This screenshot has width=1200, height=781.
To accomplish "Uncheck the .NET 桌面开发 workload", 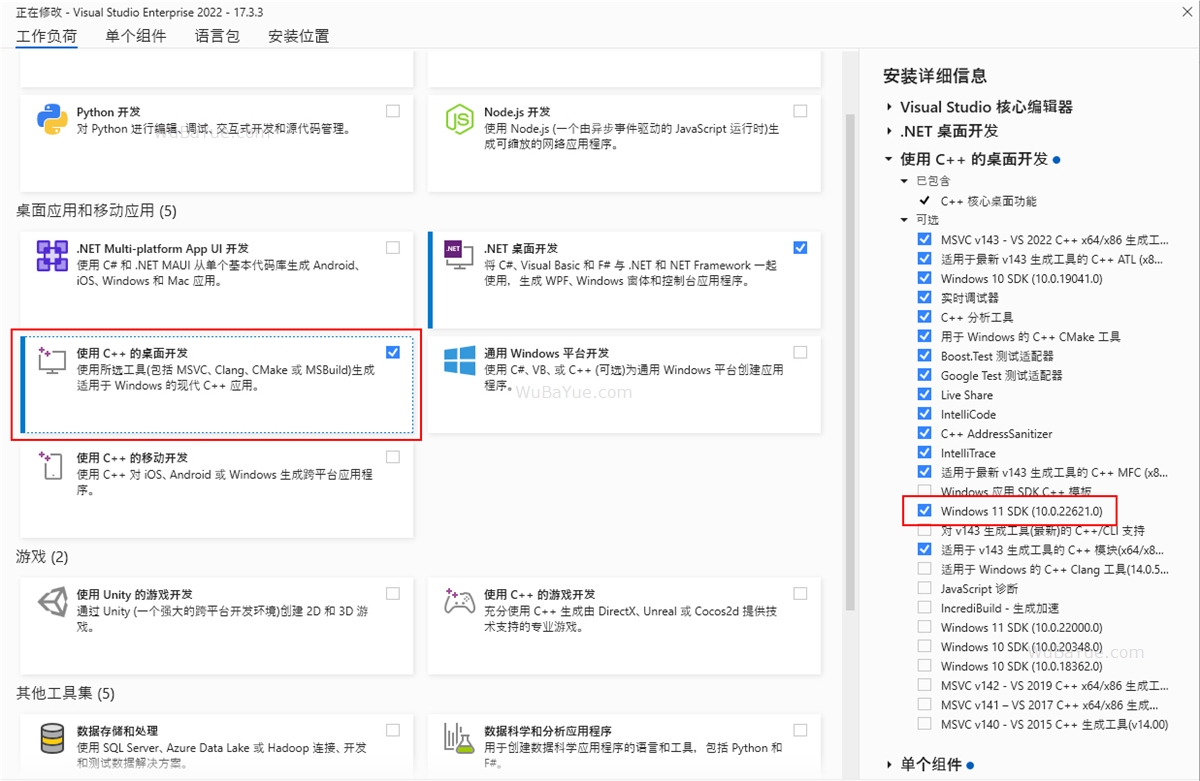I will 800,248.
